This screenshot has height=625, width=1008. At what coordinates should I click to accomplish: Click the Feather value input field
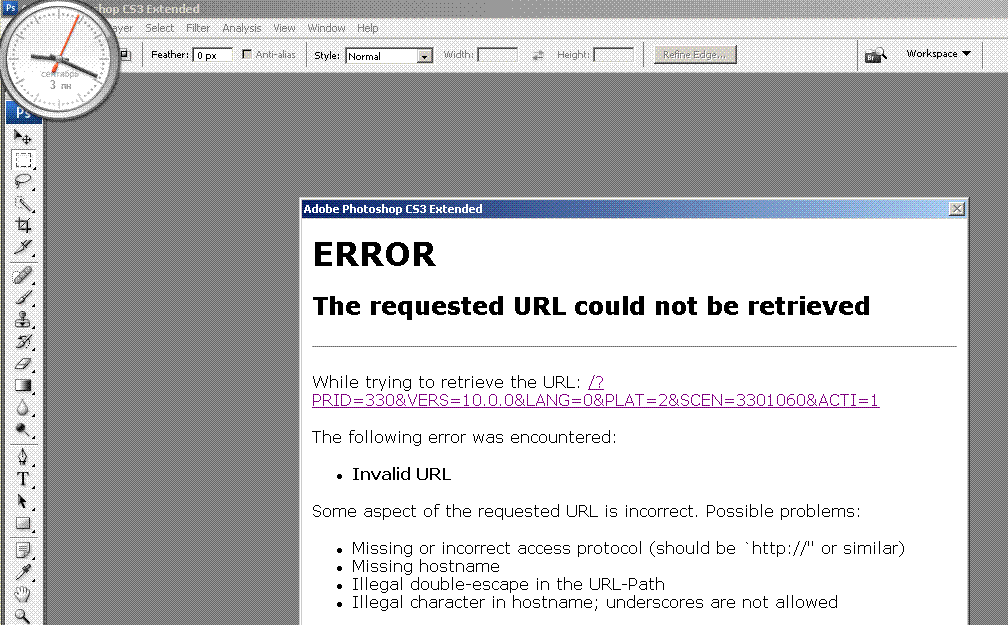point(212,55)
